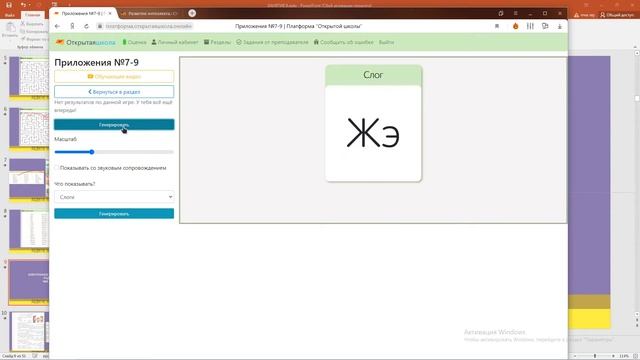
Task: Select PowerPoint slide 6 maze thumbnail
Action: pyautogui.click(x=29, y=129)
